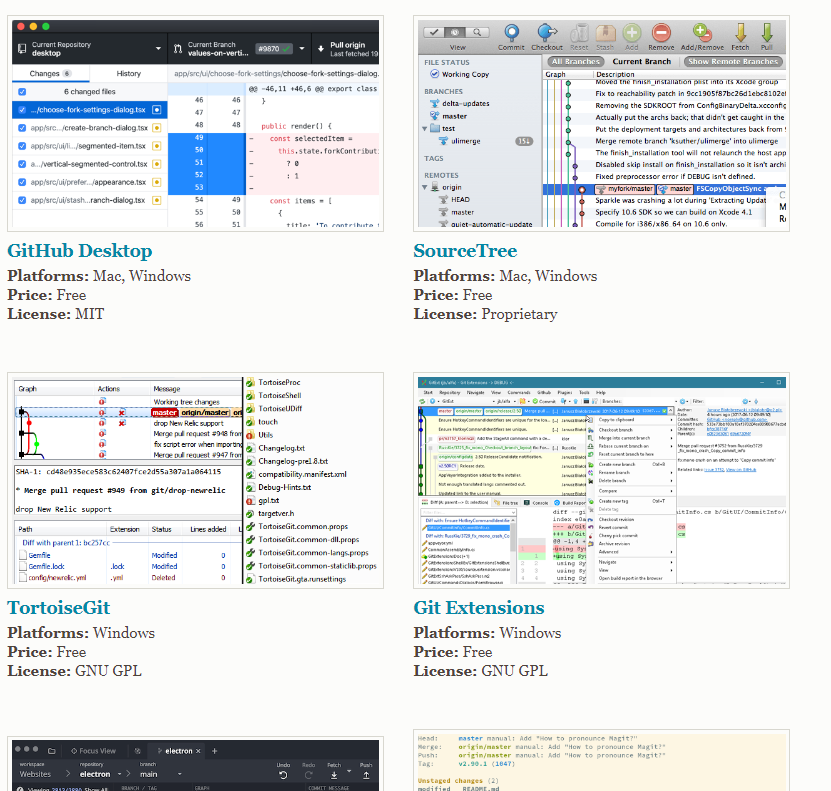Click red Remove icon in SourceTree toolbar
The image size is (831, 791).
[661, 33]
